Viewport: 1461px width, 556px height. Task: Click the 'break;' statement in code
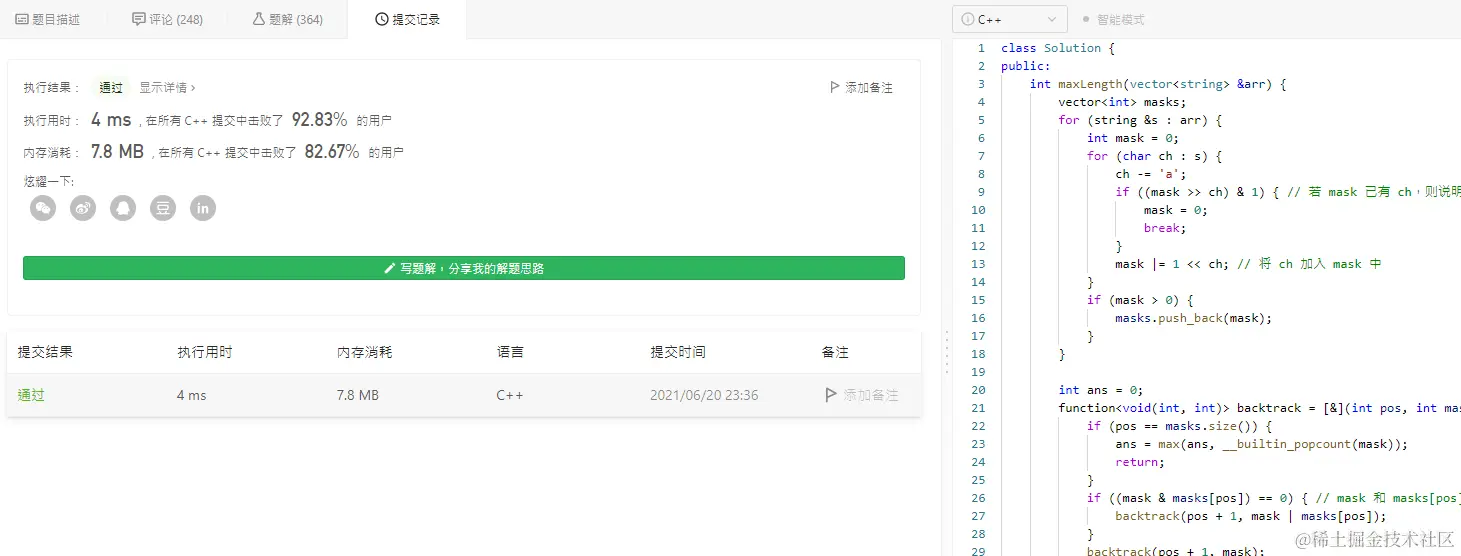click(1165, 228)
